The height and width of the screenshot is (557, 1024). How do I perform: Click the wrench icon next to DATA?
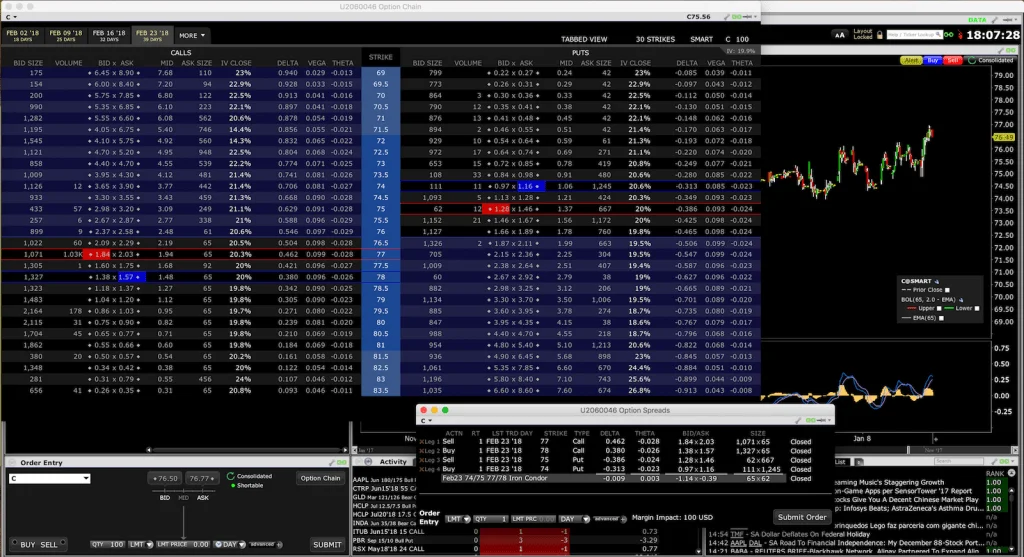pyautogui.click(x=995, y=20)
